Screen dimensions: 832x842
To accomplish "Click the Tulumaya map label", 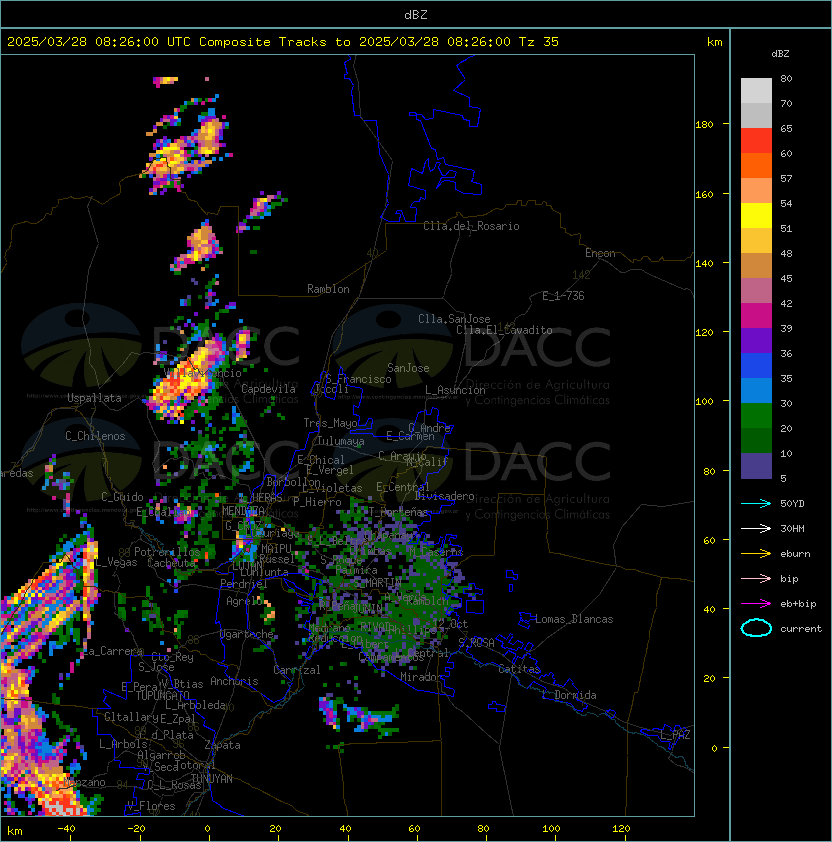I will click(341, 441).
